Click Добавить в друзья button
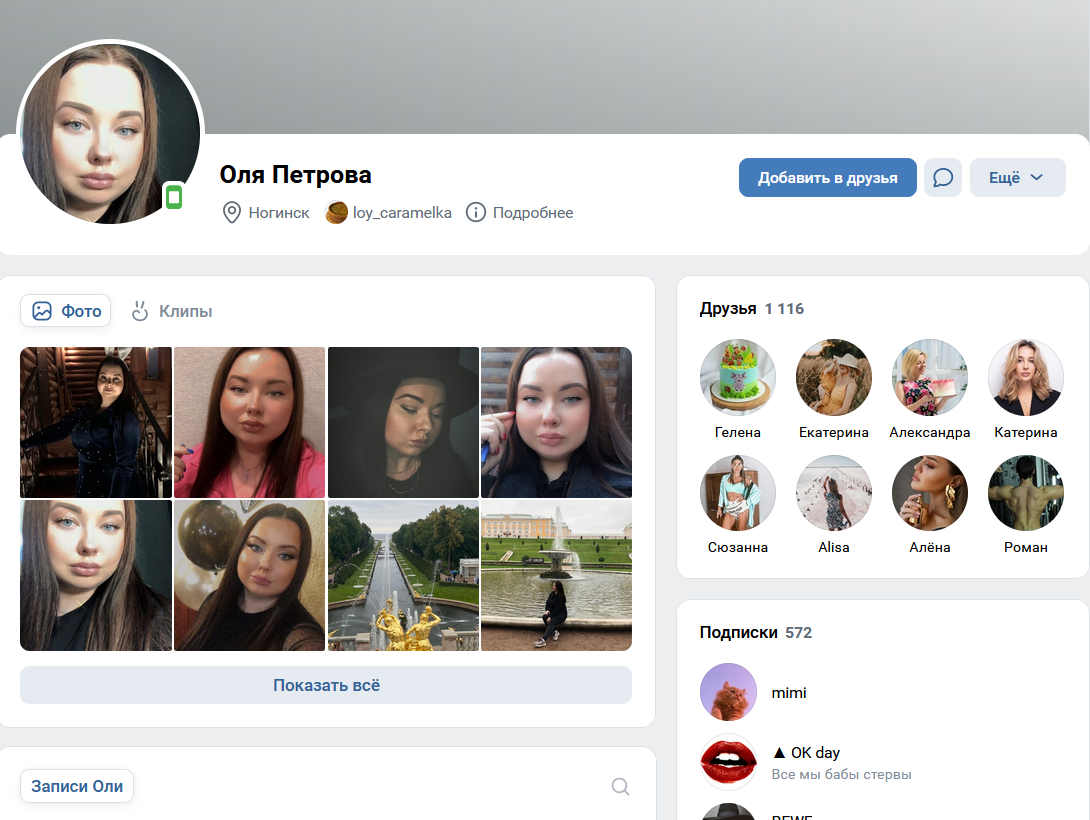The width and height of the screenshot is (1090, 820). tap(827, 178)
